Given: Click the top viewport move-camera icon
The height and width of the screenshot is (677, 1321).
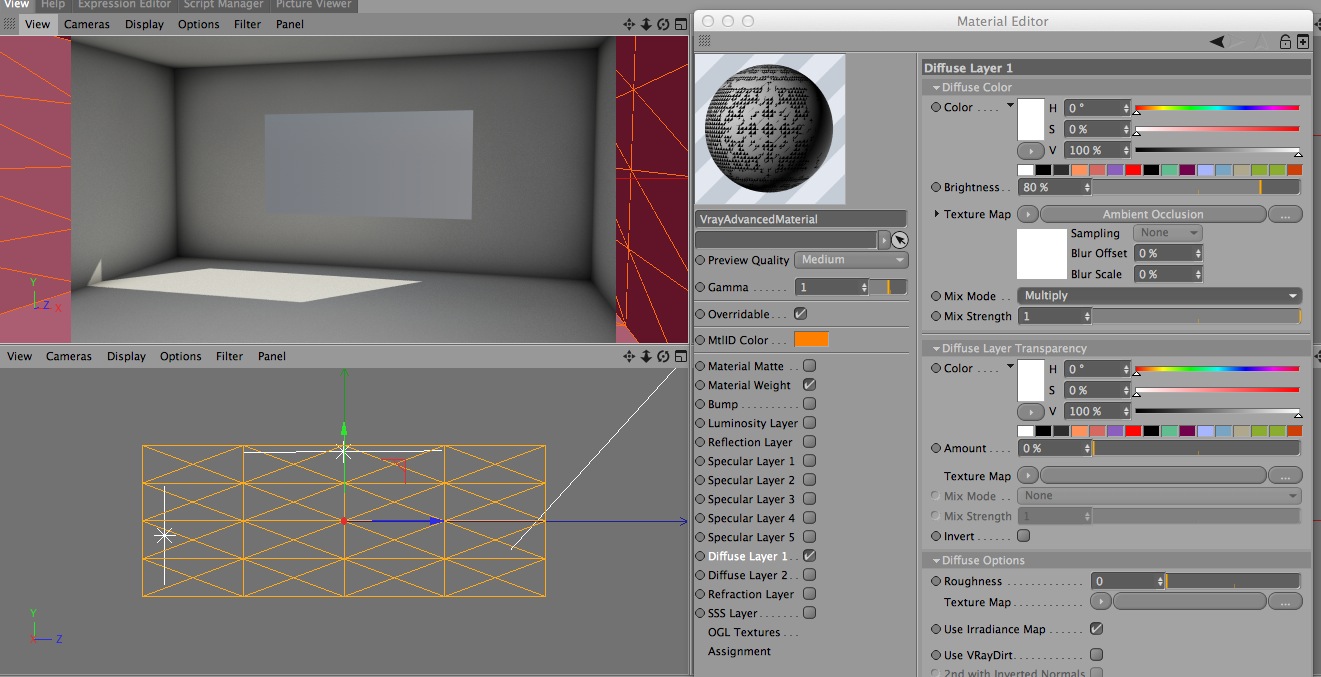Looking at the screenshot, I should pyautogui.click(x=629, y=24).
